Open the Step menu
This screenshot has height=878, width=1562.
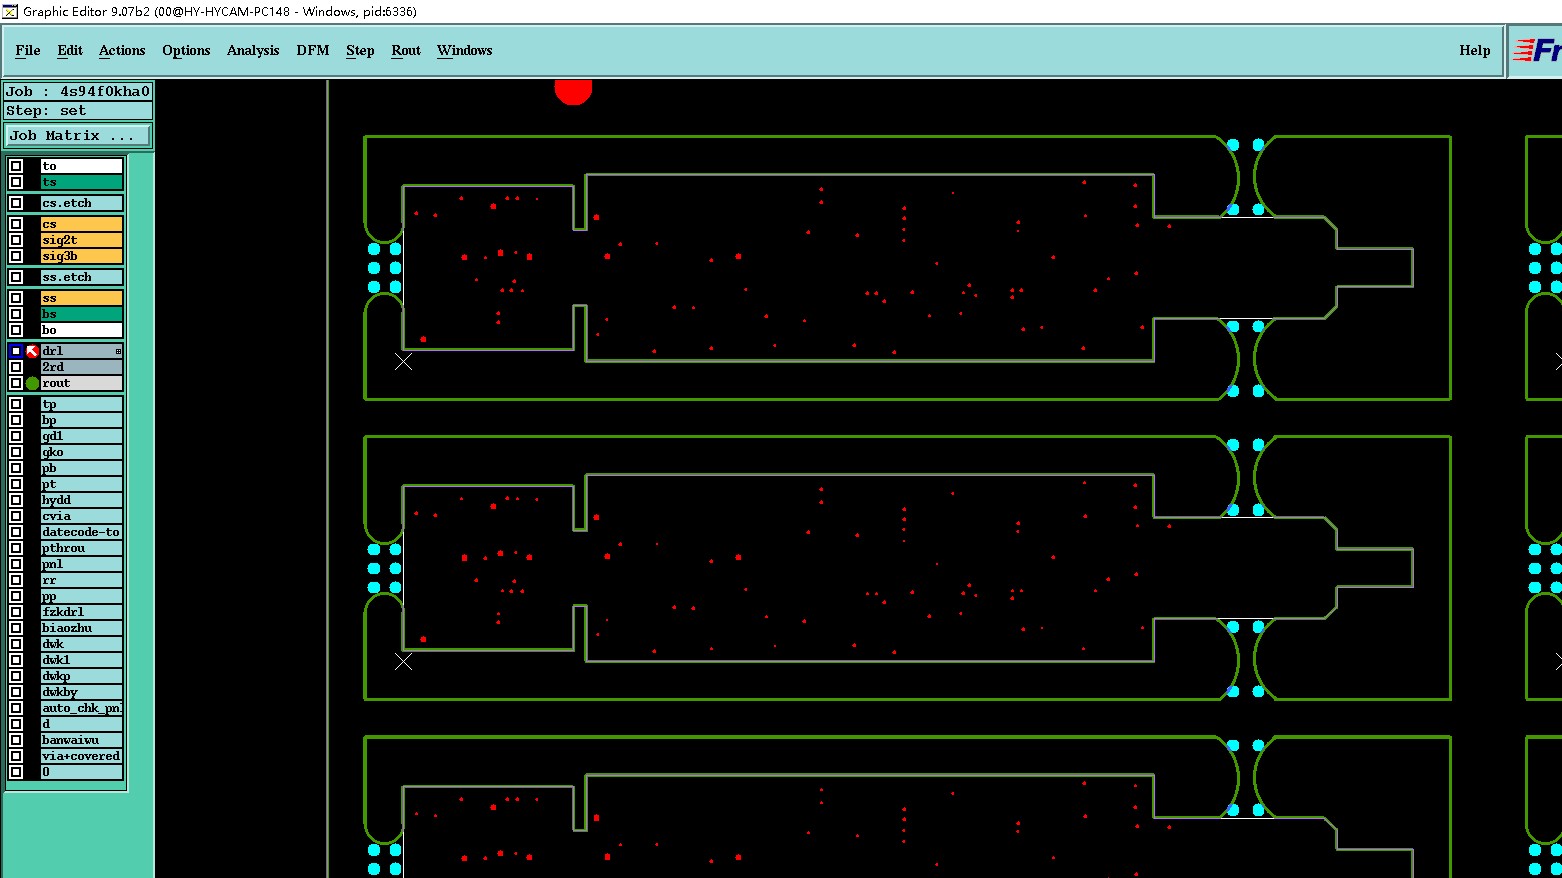[360, 50]
